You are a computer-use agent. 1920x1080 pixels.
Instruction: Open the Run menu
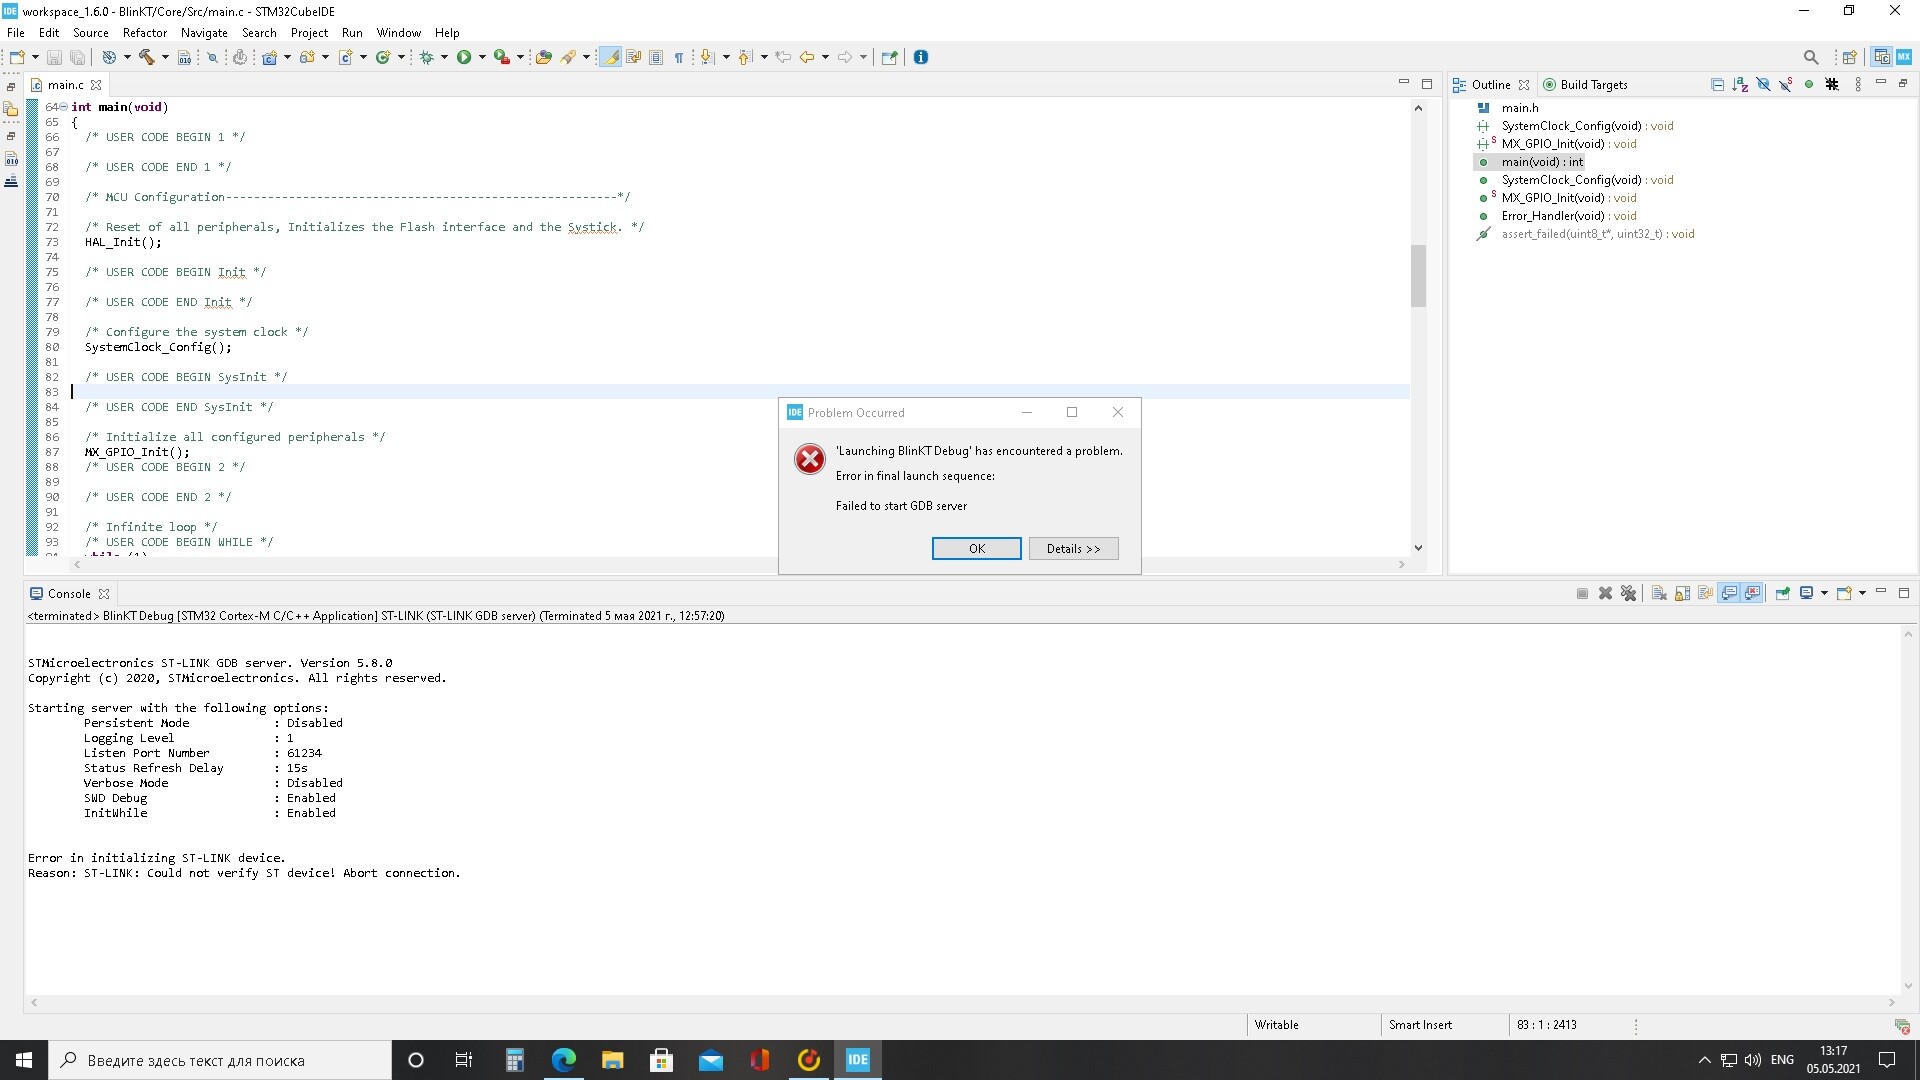pos(352,33)
